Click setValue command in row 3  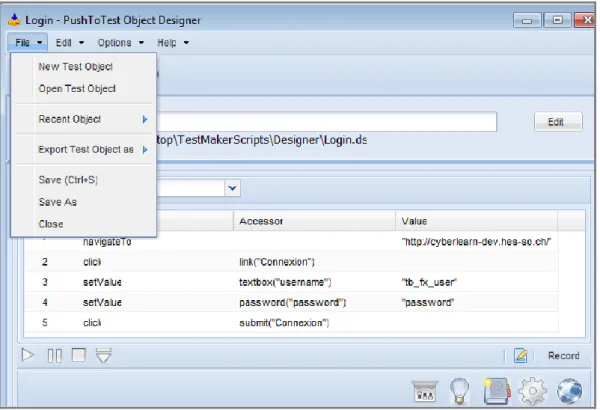[102, 282]
